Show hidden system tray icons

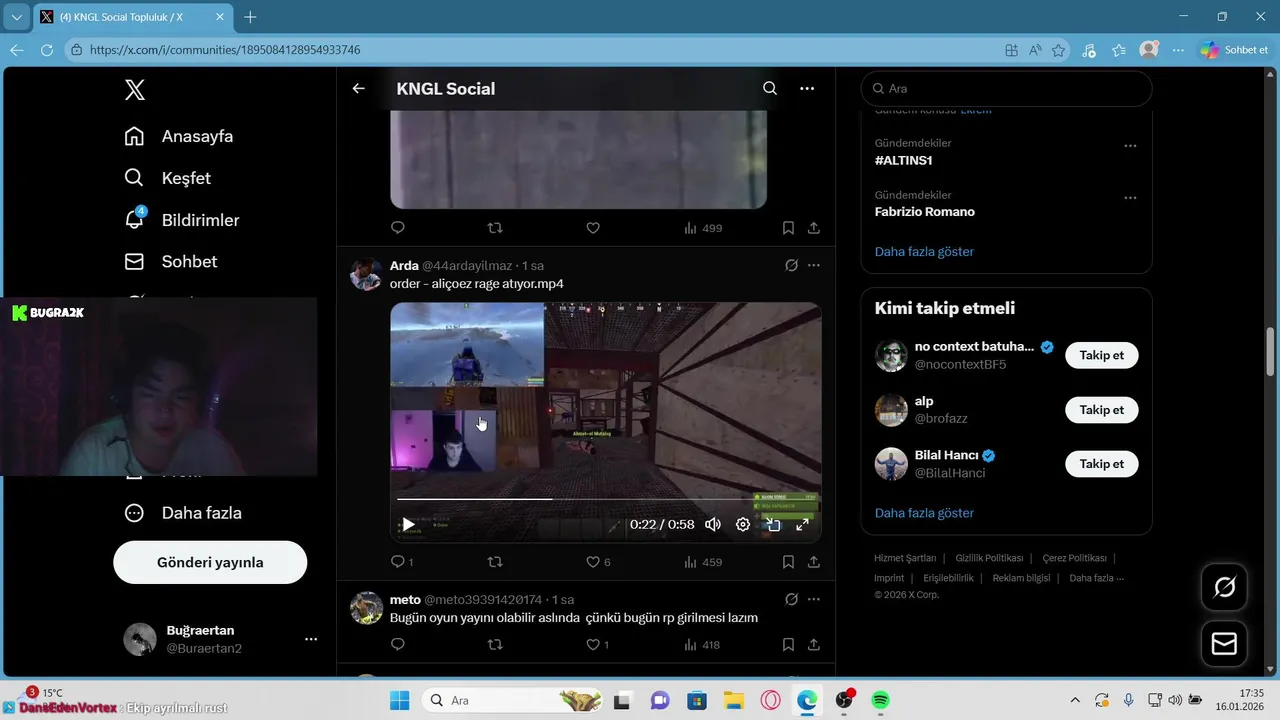pos(1075,700)
